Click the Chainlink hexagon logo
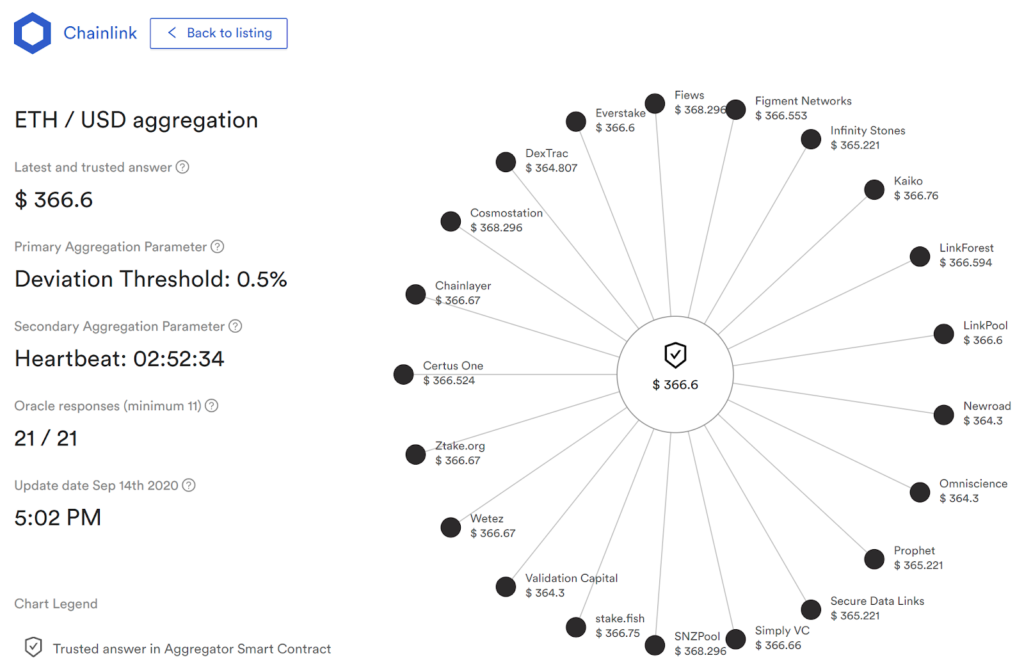The height and width of the screenshot is (665, 1024). pos(32,33)
